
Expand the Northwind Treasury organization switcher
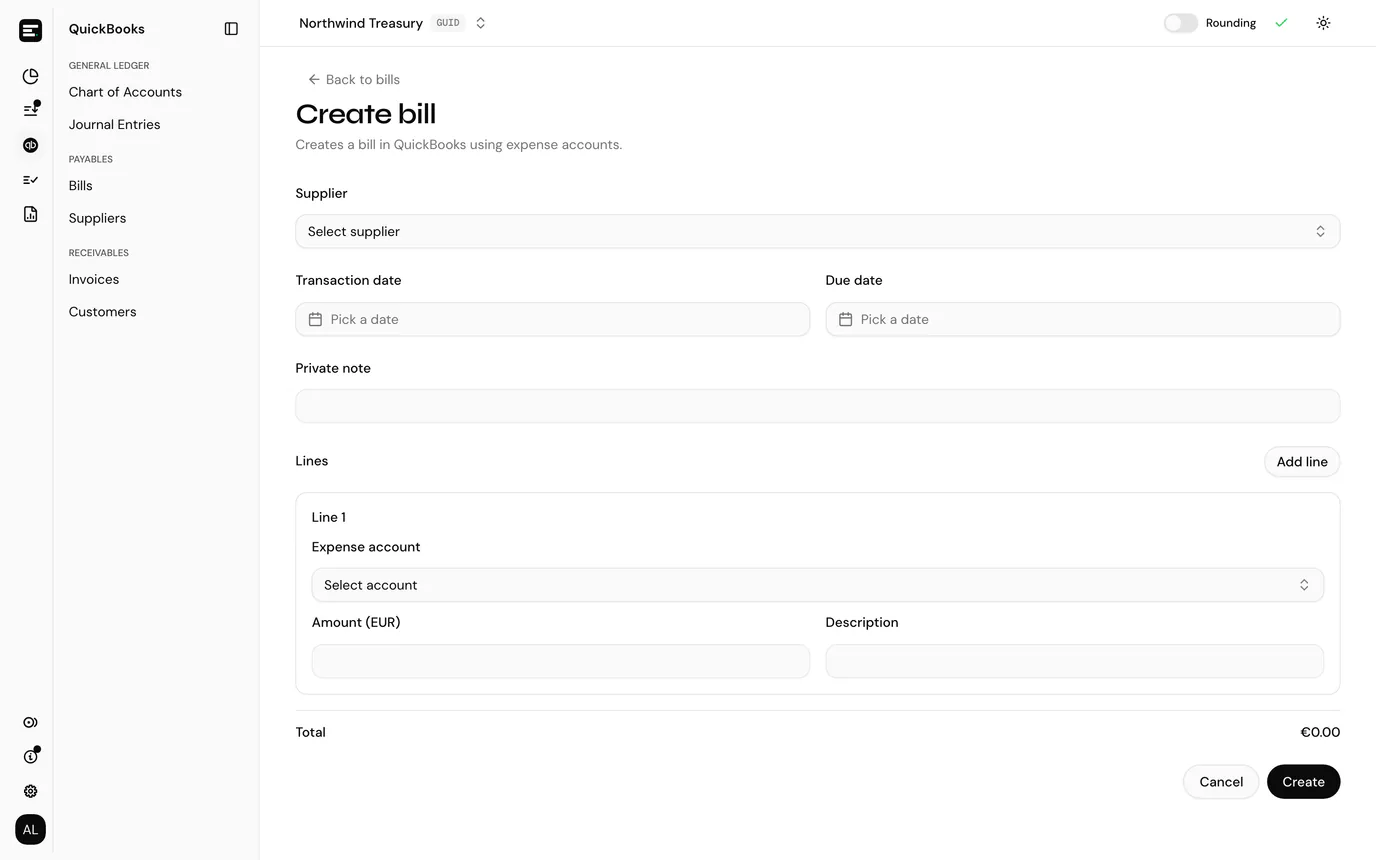(x=480, y=23)
